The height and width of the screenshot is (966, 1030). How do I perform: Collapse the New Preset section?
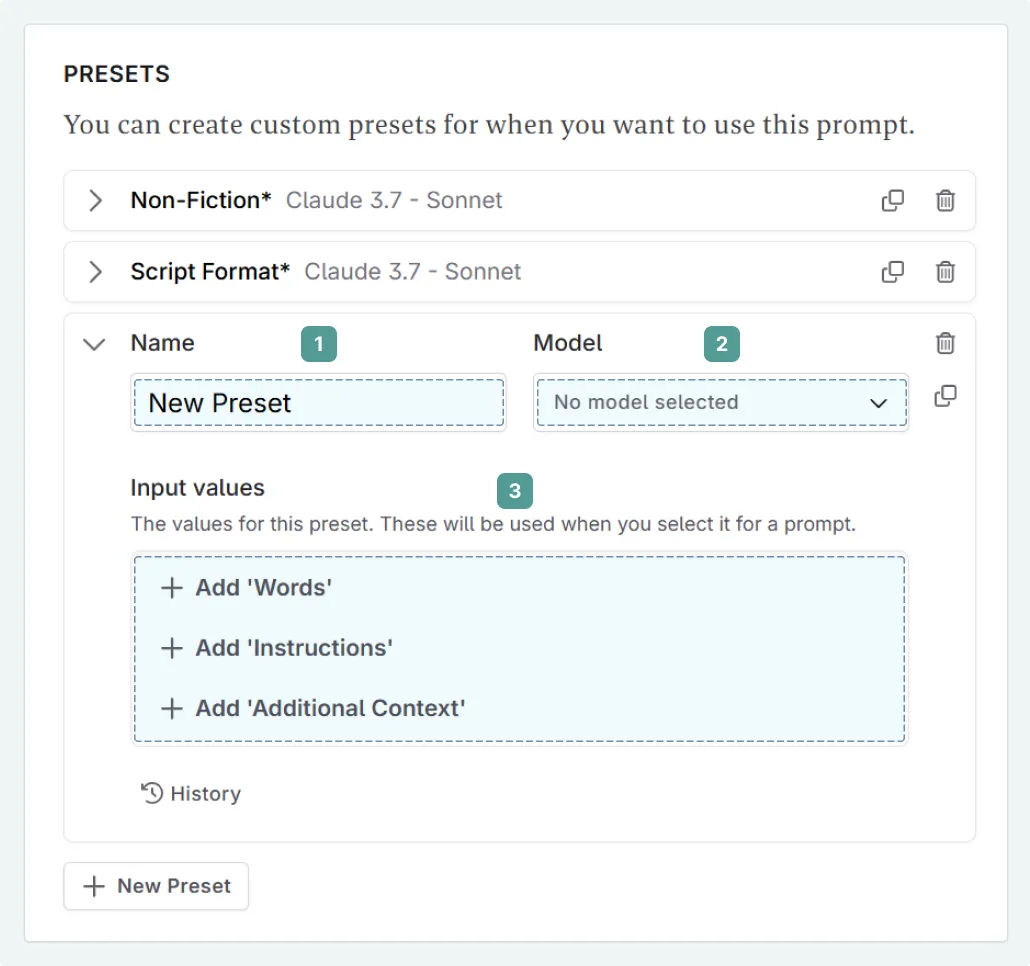pyautogui.click(x=93, y=343)
